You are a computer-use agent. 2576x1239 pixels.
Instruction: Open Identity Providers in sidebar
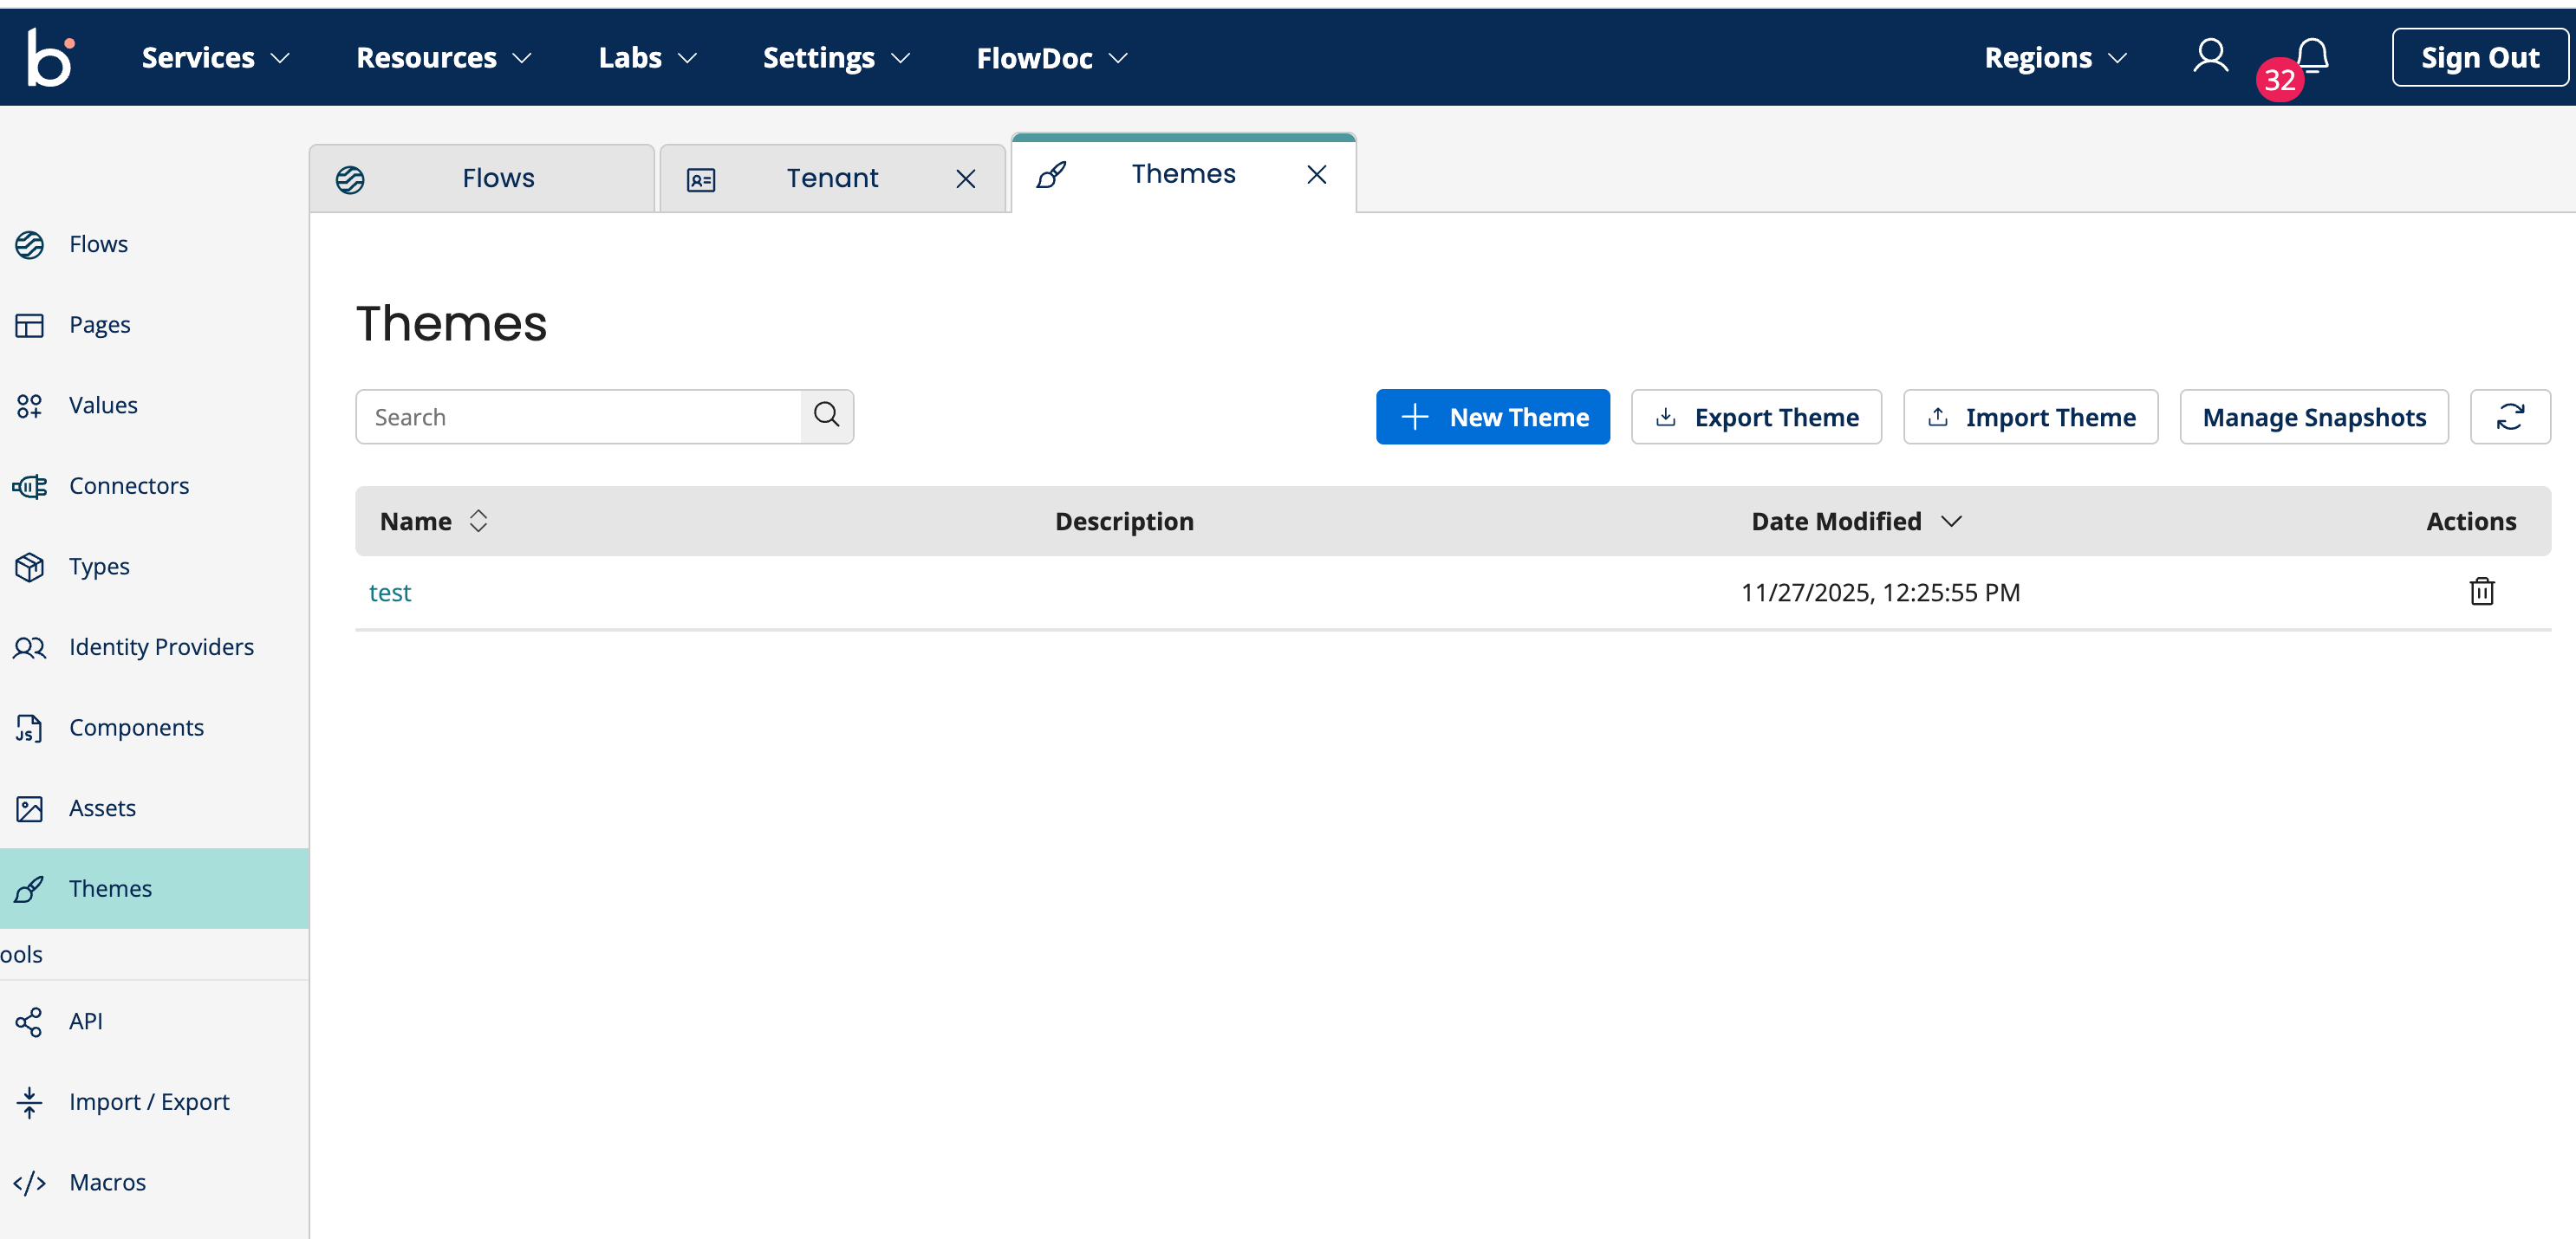[x=161, y=647]
